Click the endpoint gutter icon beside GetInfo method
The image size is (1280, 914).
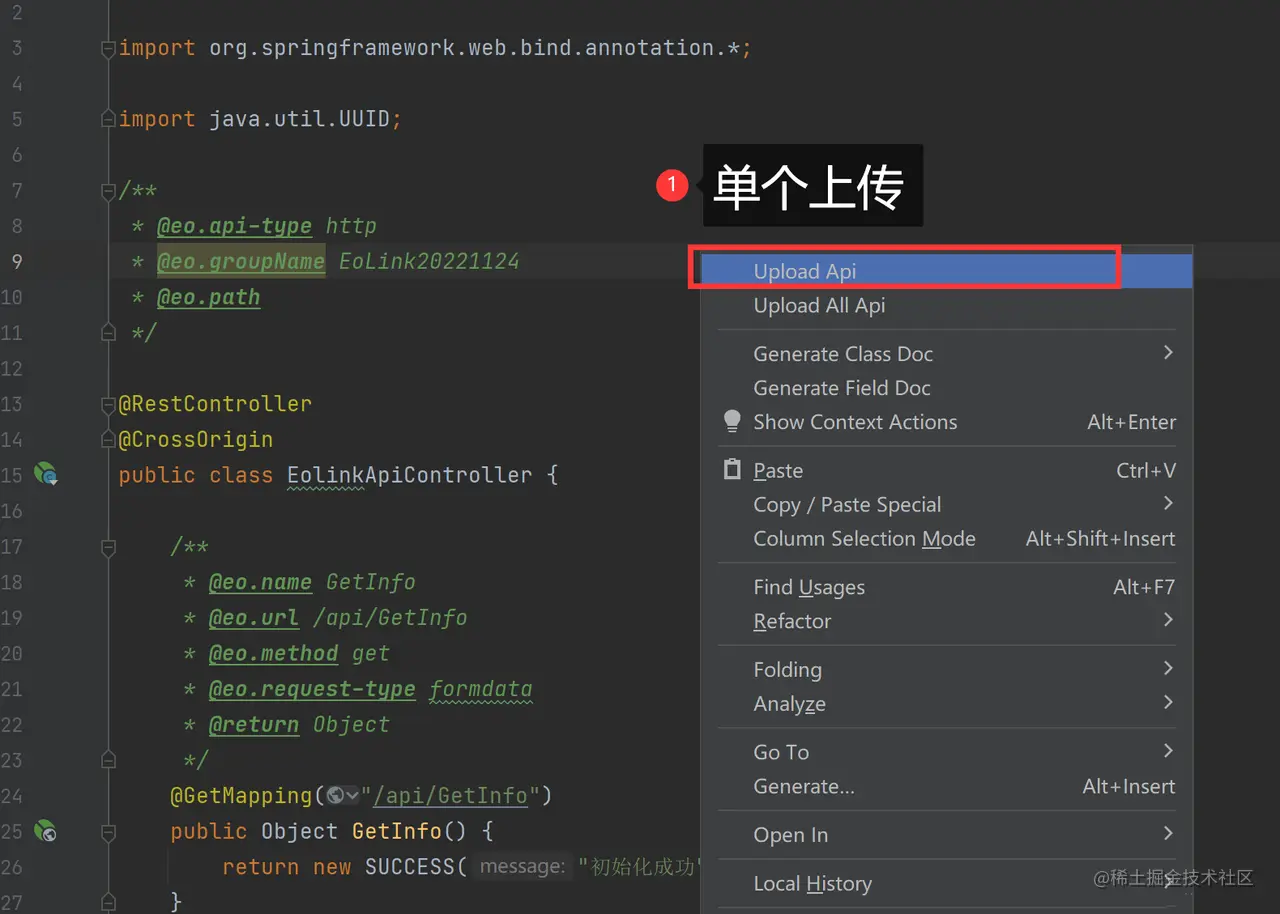coord(45,831)
